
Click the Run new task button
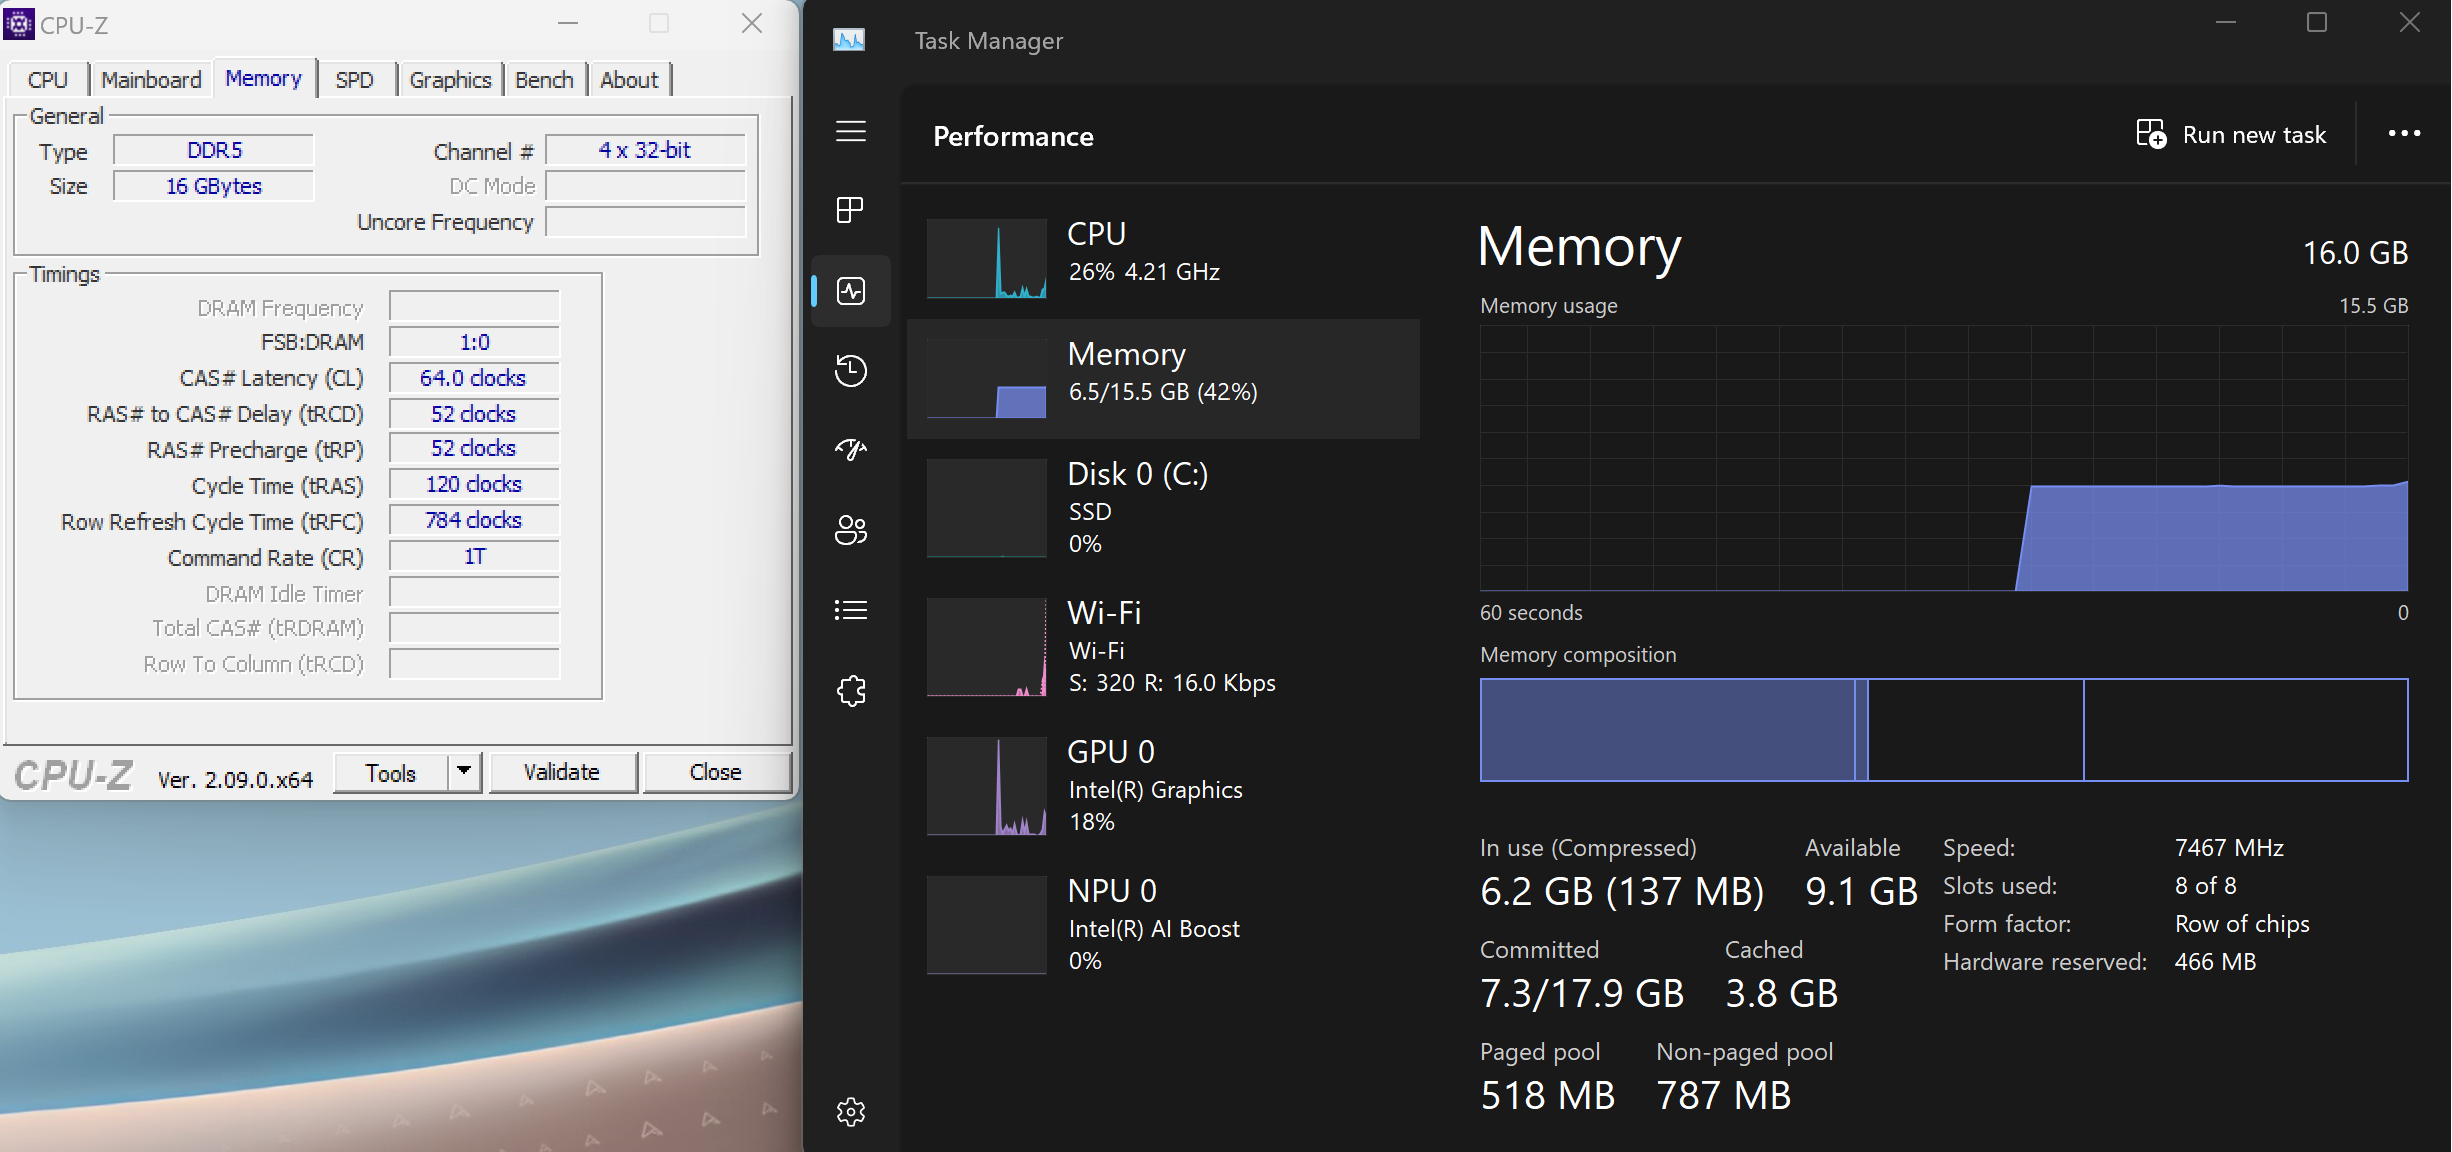click(2232, 135)
